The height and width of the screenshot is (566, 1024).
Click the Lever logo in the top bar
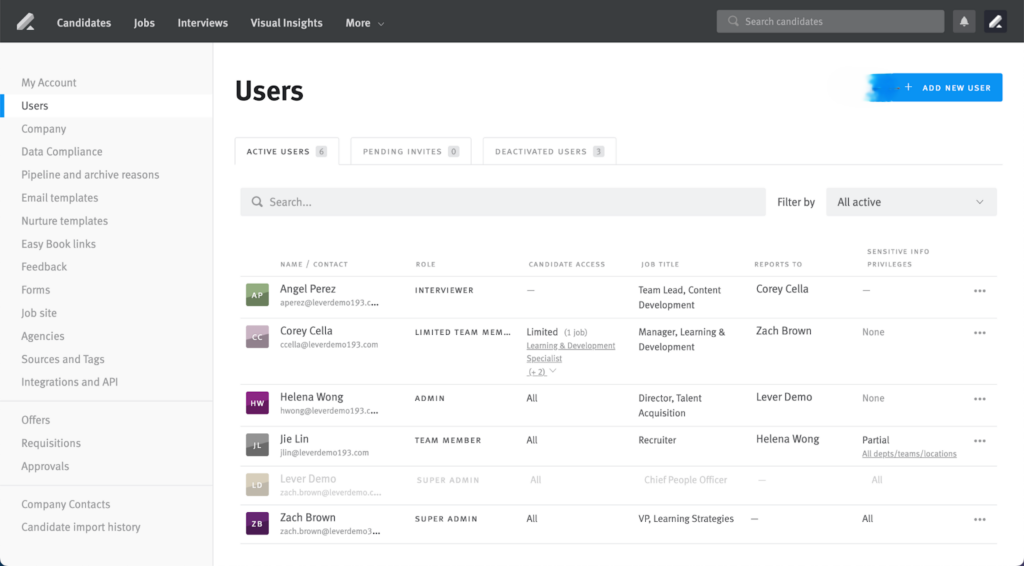(x=25, y=22)
